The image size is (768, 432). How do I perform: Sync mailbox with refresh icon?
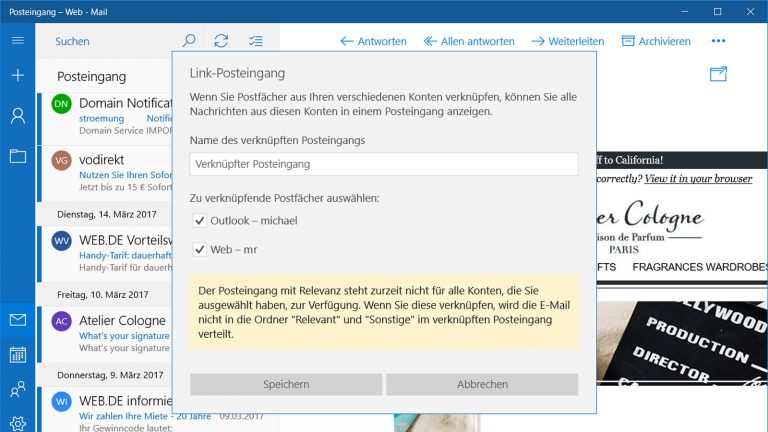point(221,41)
